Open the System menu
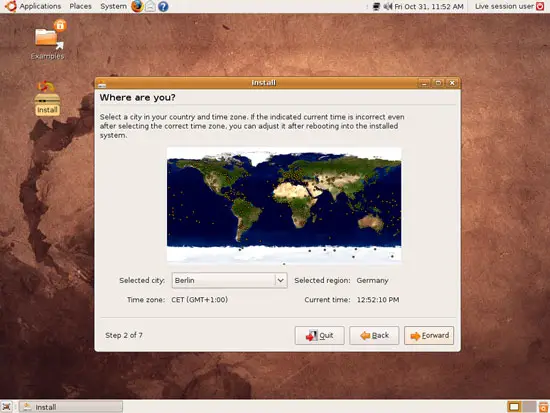This screenshot has width=550, height=413. coord(113,6)
